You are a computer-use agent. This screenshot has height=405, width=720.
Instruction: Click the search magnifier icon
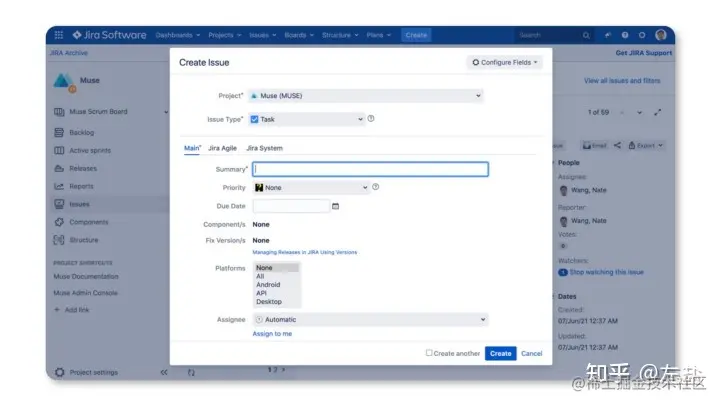[x=586, y=35]
